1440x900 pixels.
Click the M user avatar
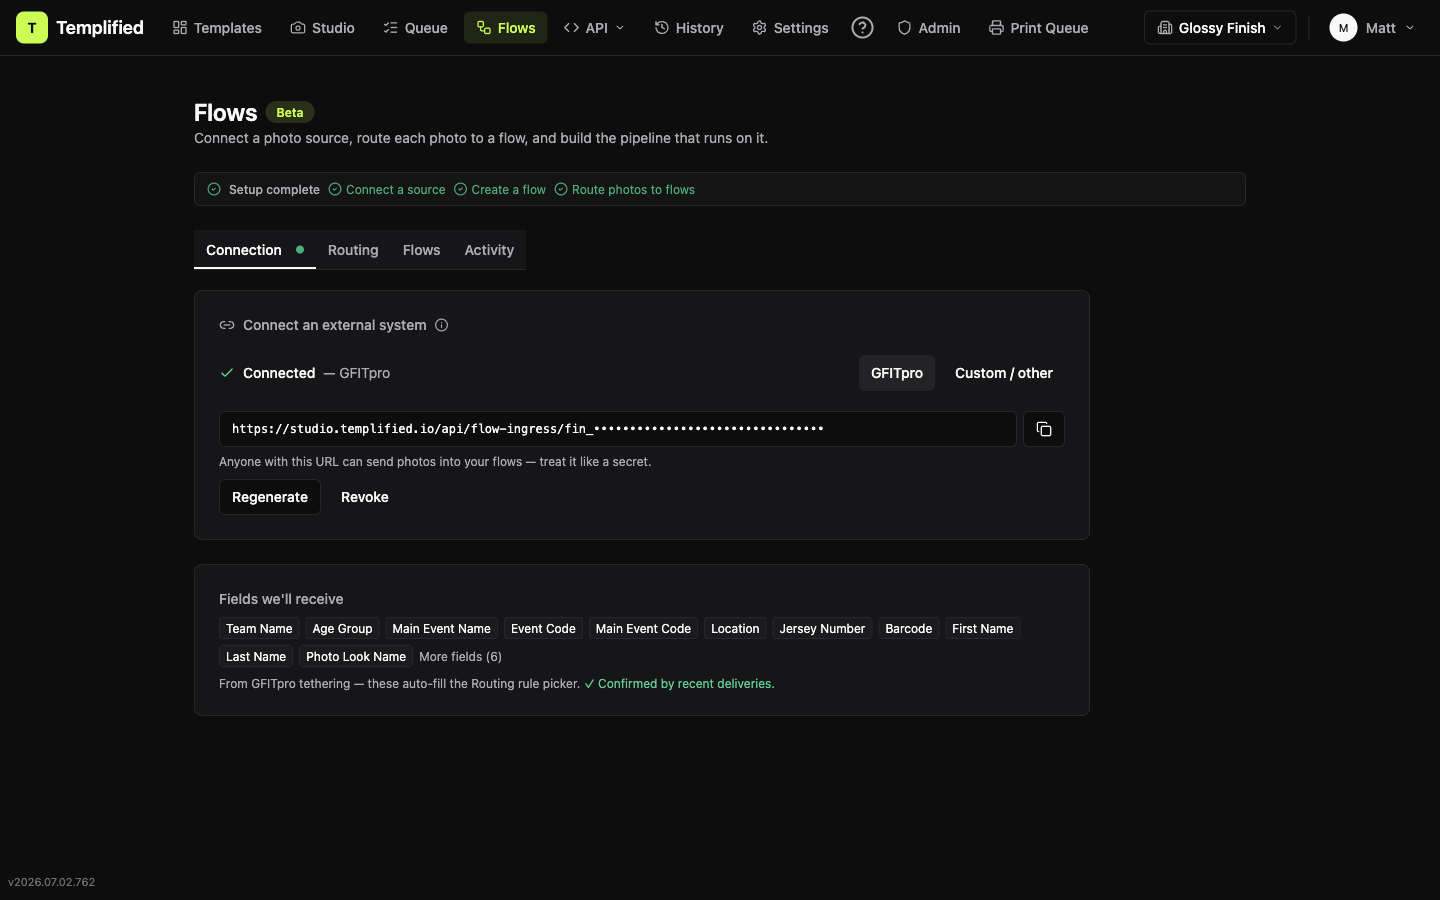(1343, 28)
